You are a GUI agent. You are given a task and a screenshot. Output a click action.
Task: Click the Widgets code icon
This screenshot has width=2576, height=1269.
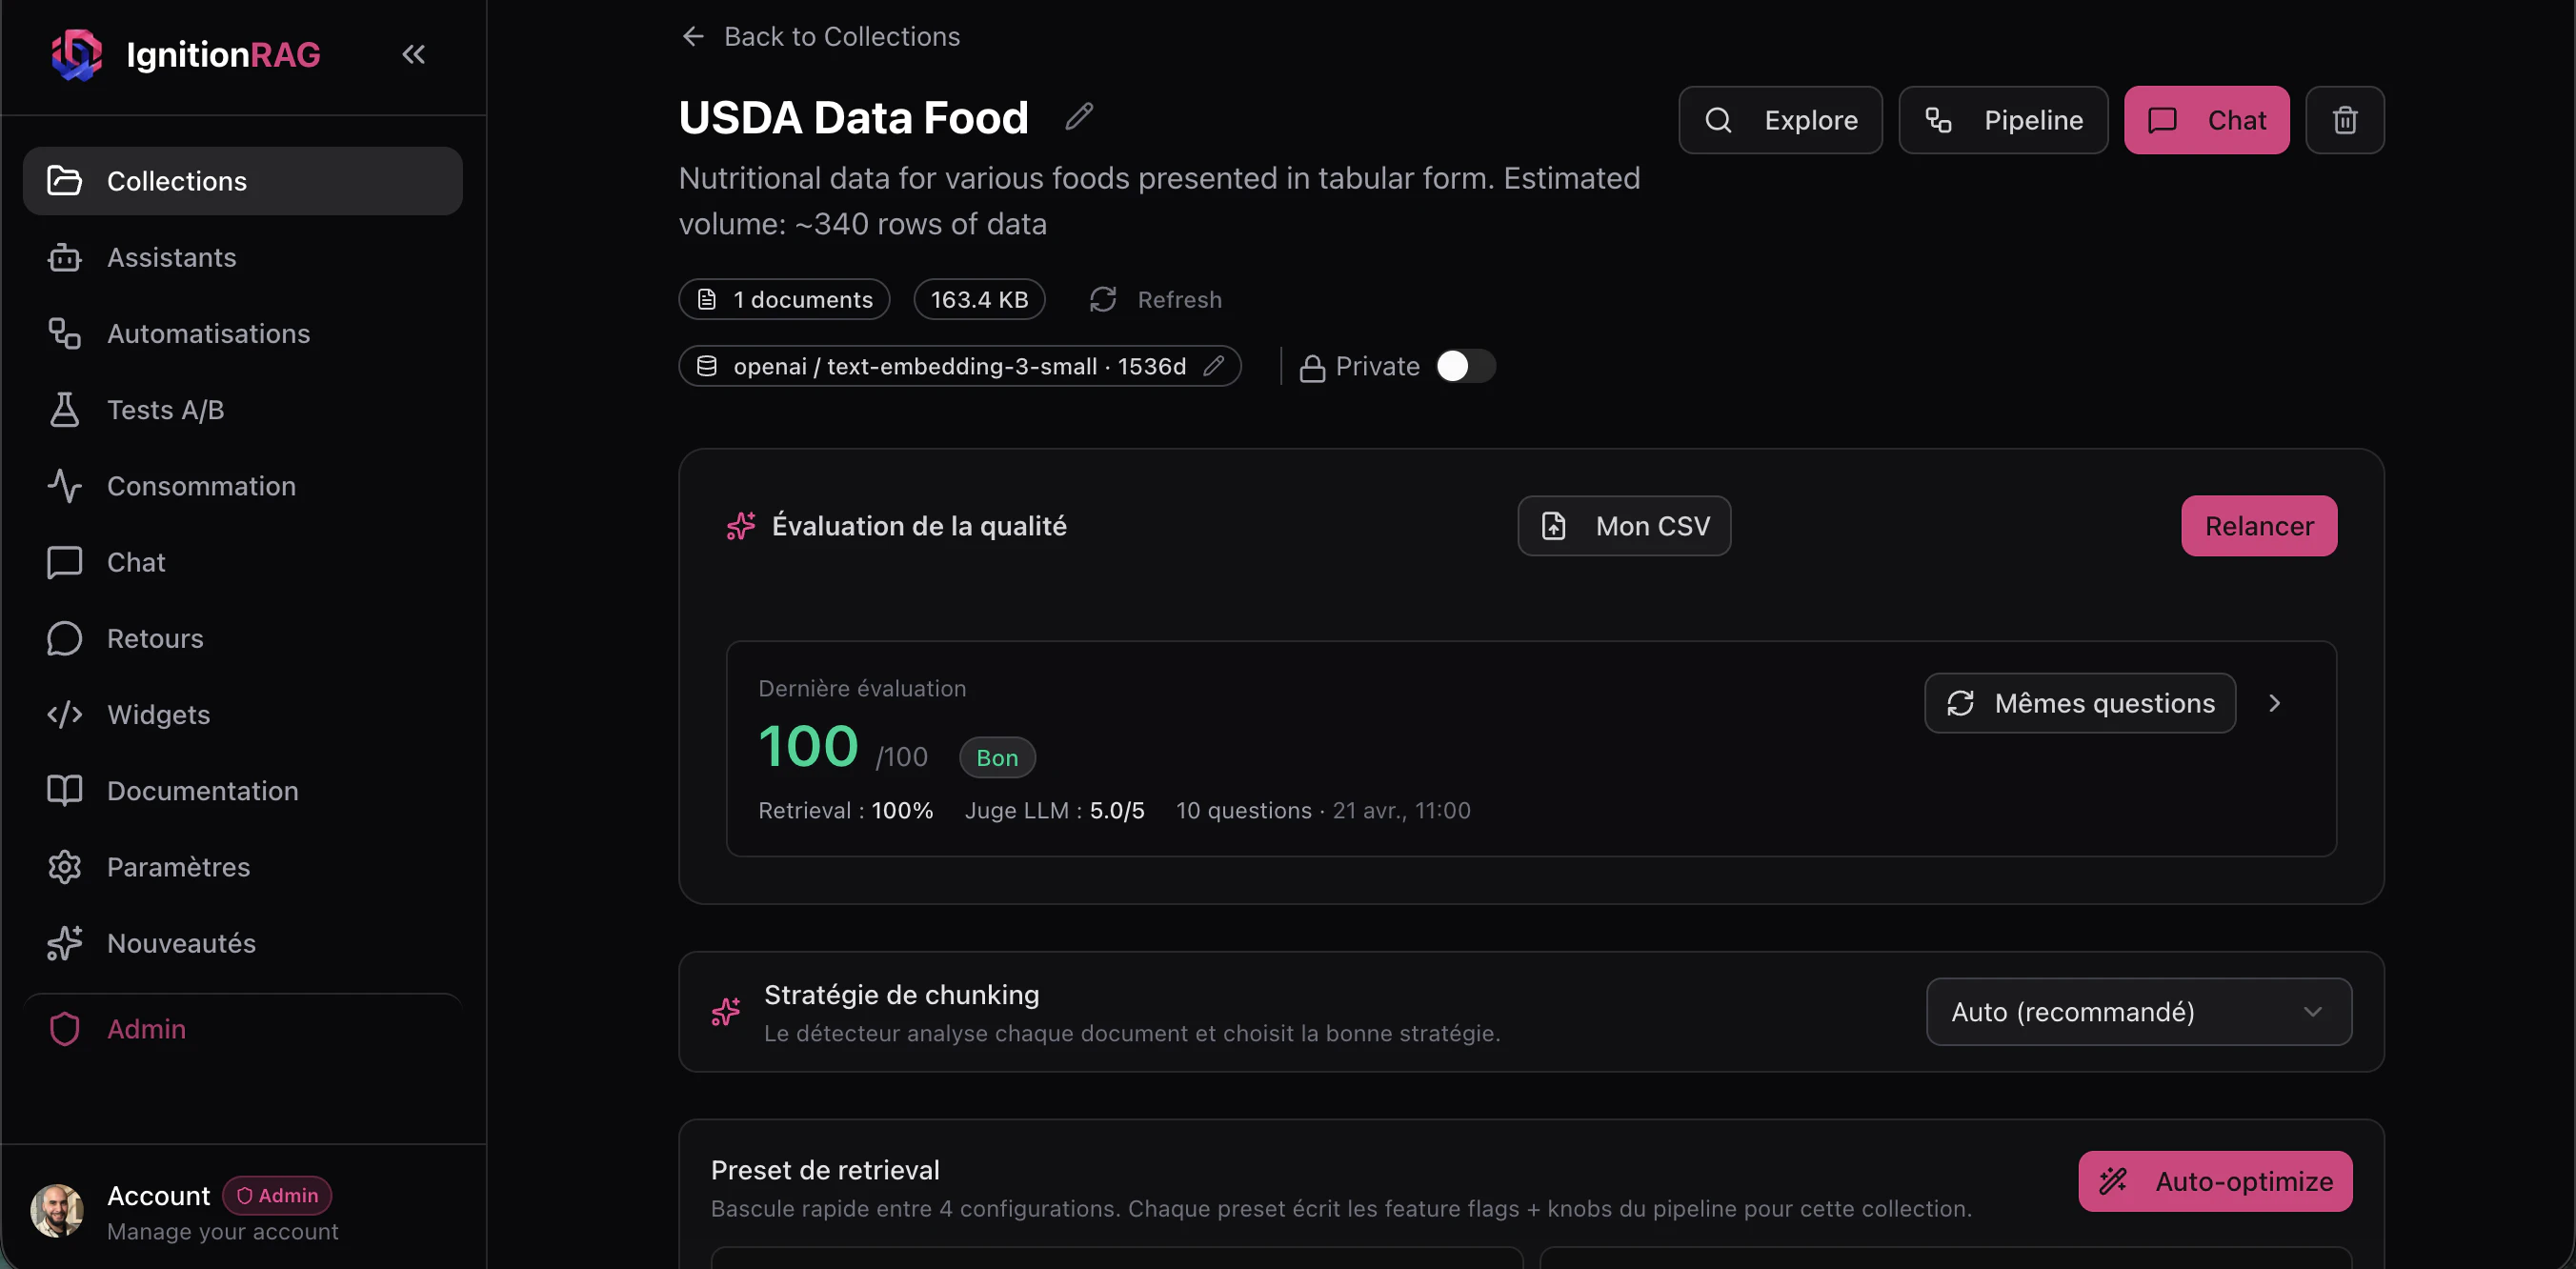point(65,714)
